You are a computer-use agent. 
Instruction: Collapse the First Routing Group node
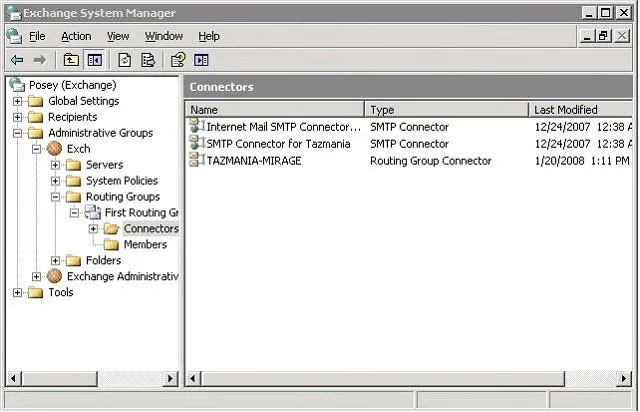point(74,213)
